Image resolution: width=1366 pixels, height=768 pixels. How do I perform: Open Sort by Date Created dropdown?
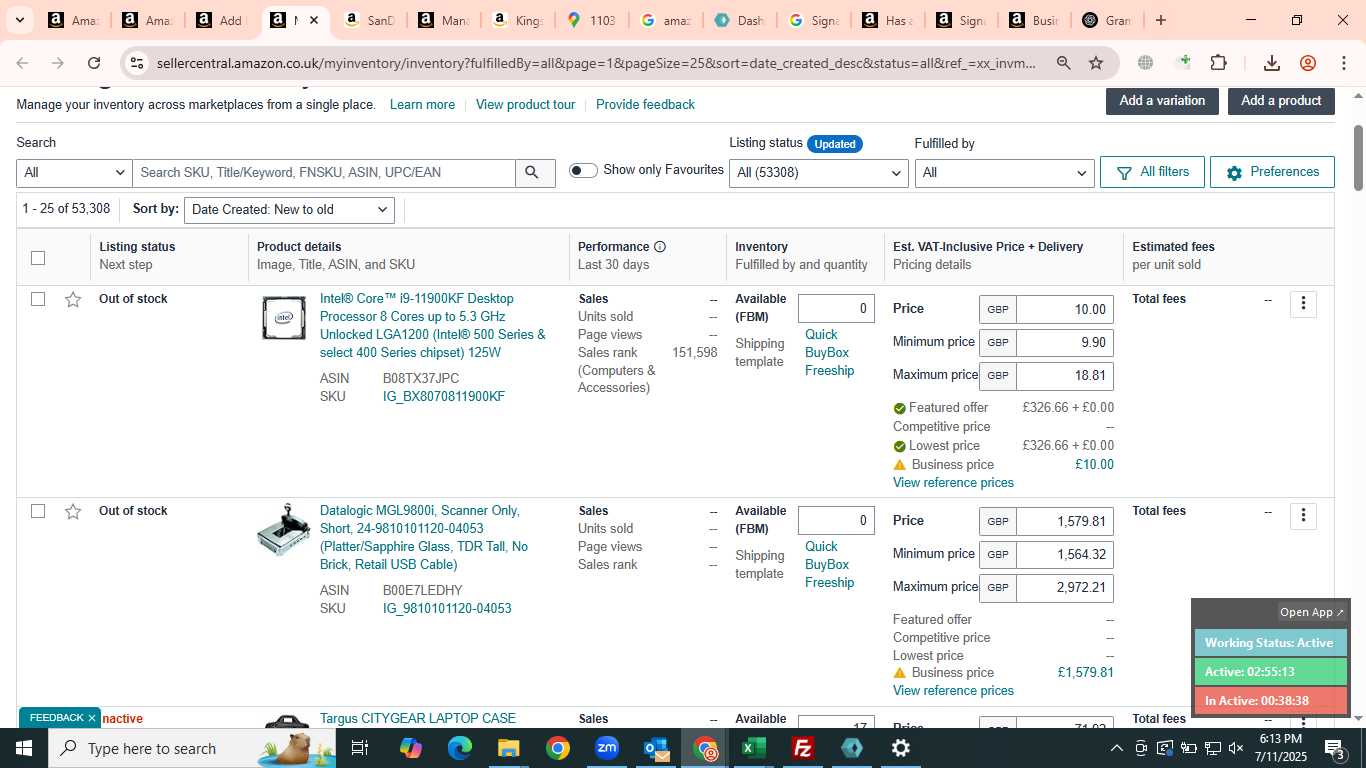pos(289,210)
